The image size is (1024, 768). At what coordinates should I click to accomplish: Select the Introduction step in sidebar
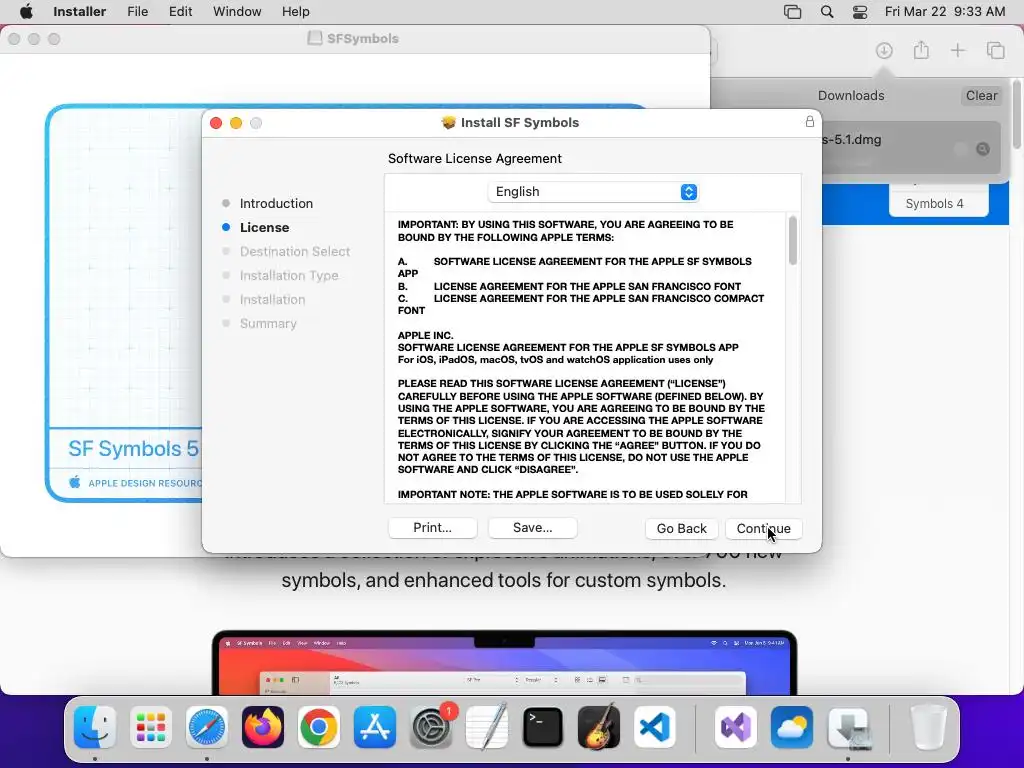coord(276,203)
